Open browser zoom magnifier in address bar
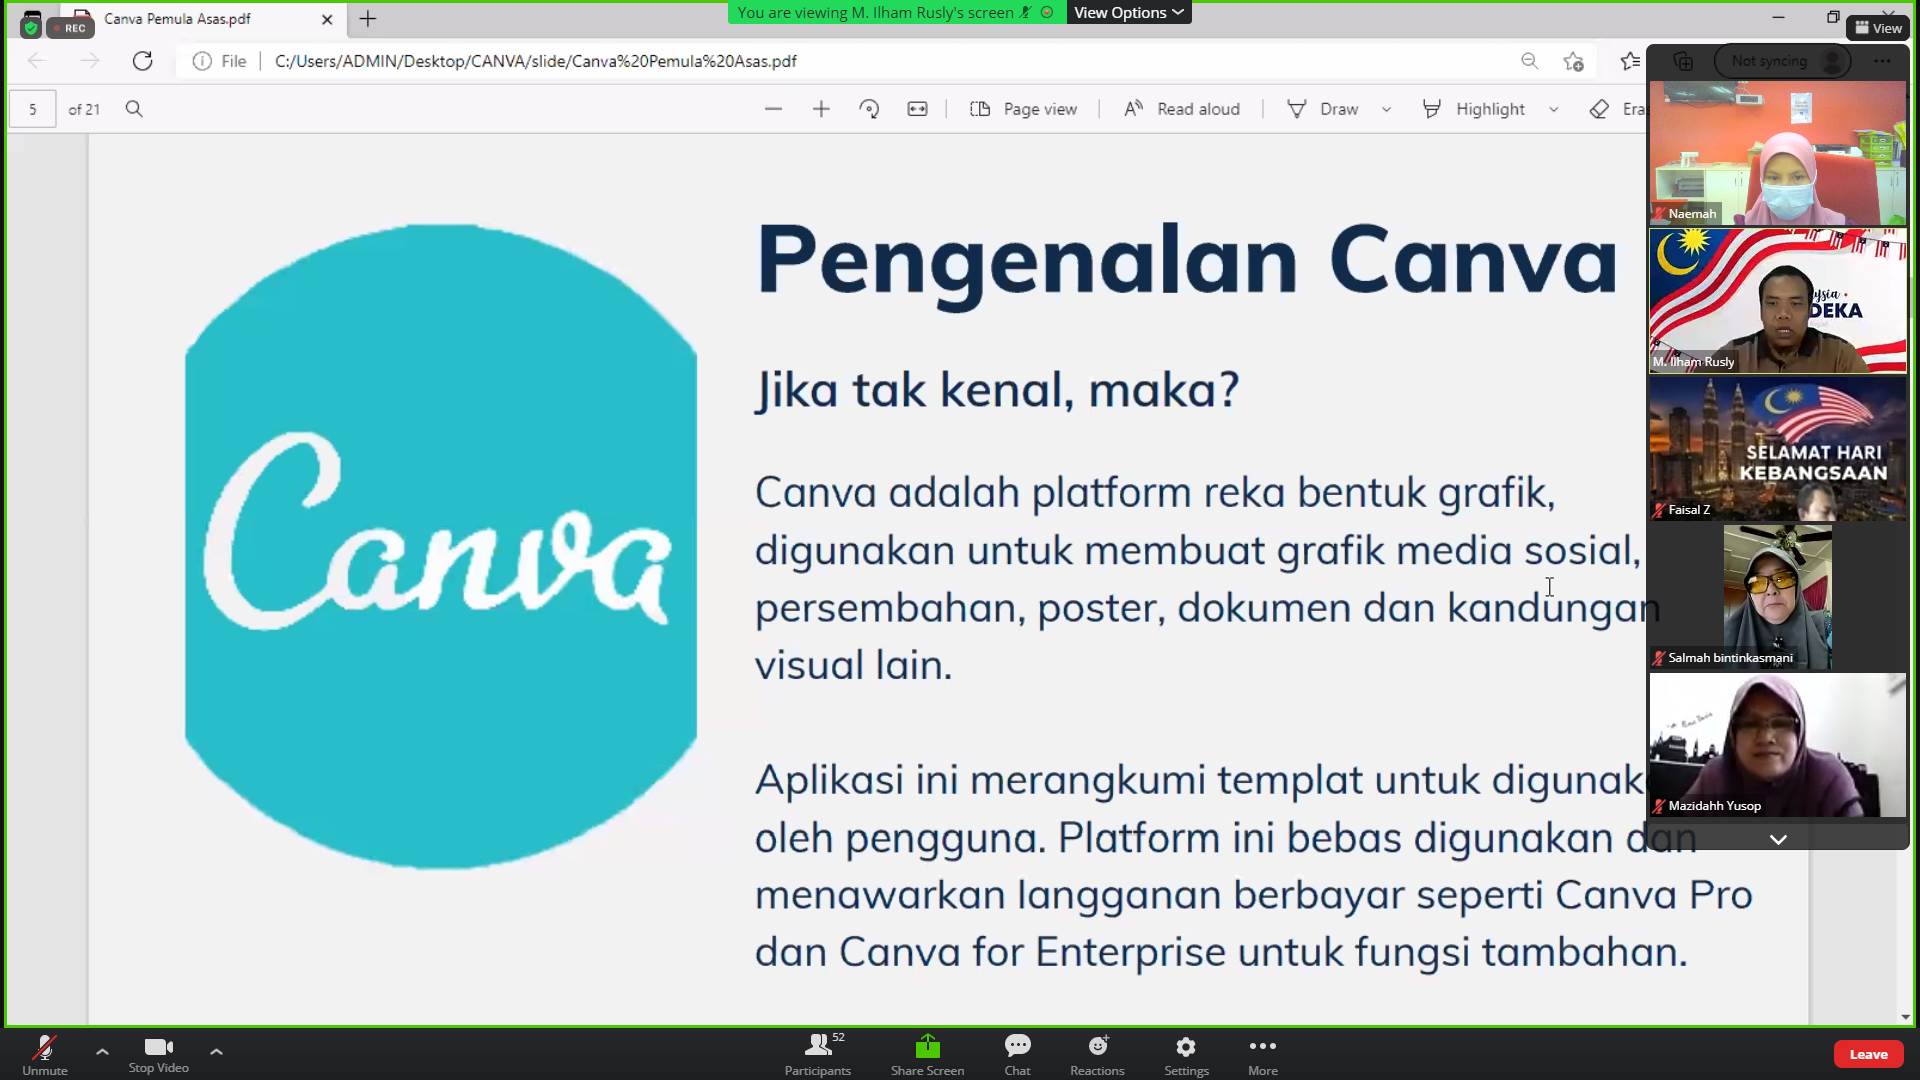This screenshot has height=1080, width=1920. [x=1529, y=61]
